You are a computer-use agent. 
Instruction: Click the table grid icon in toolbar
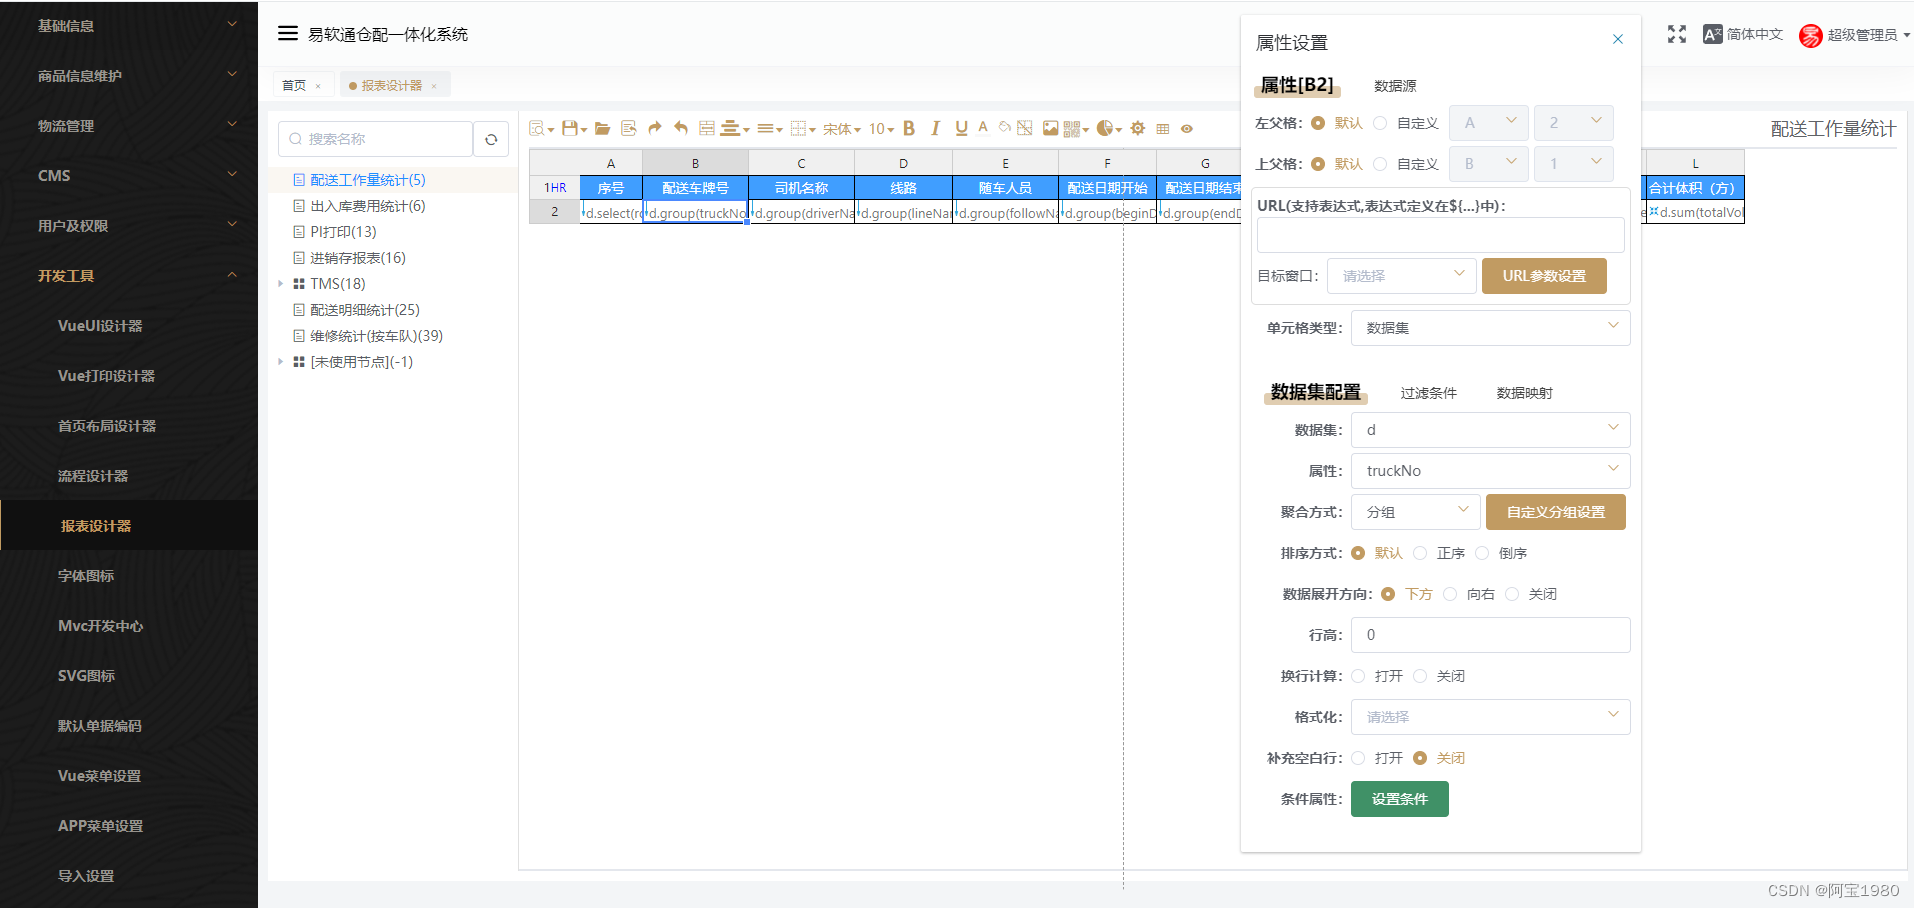click(1162, 128)
